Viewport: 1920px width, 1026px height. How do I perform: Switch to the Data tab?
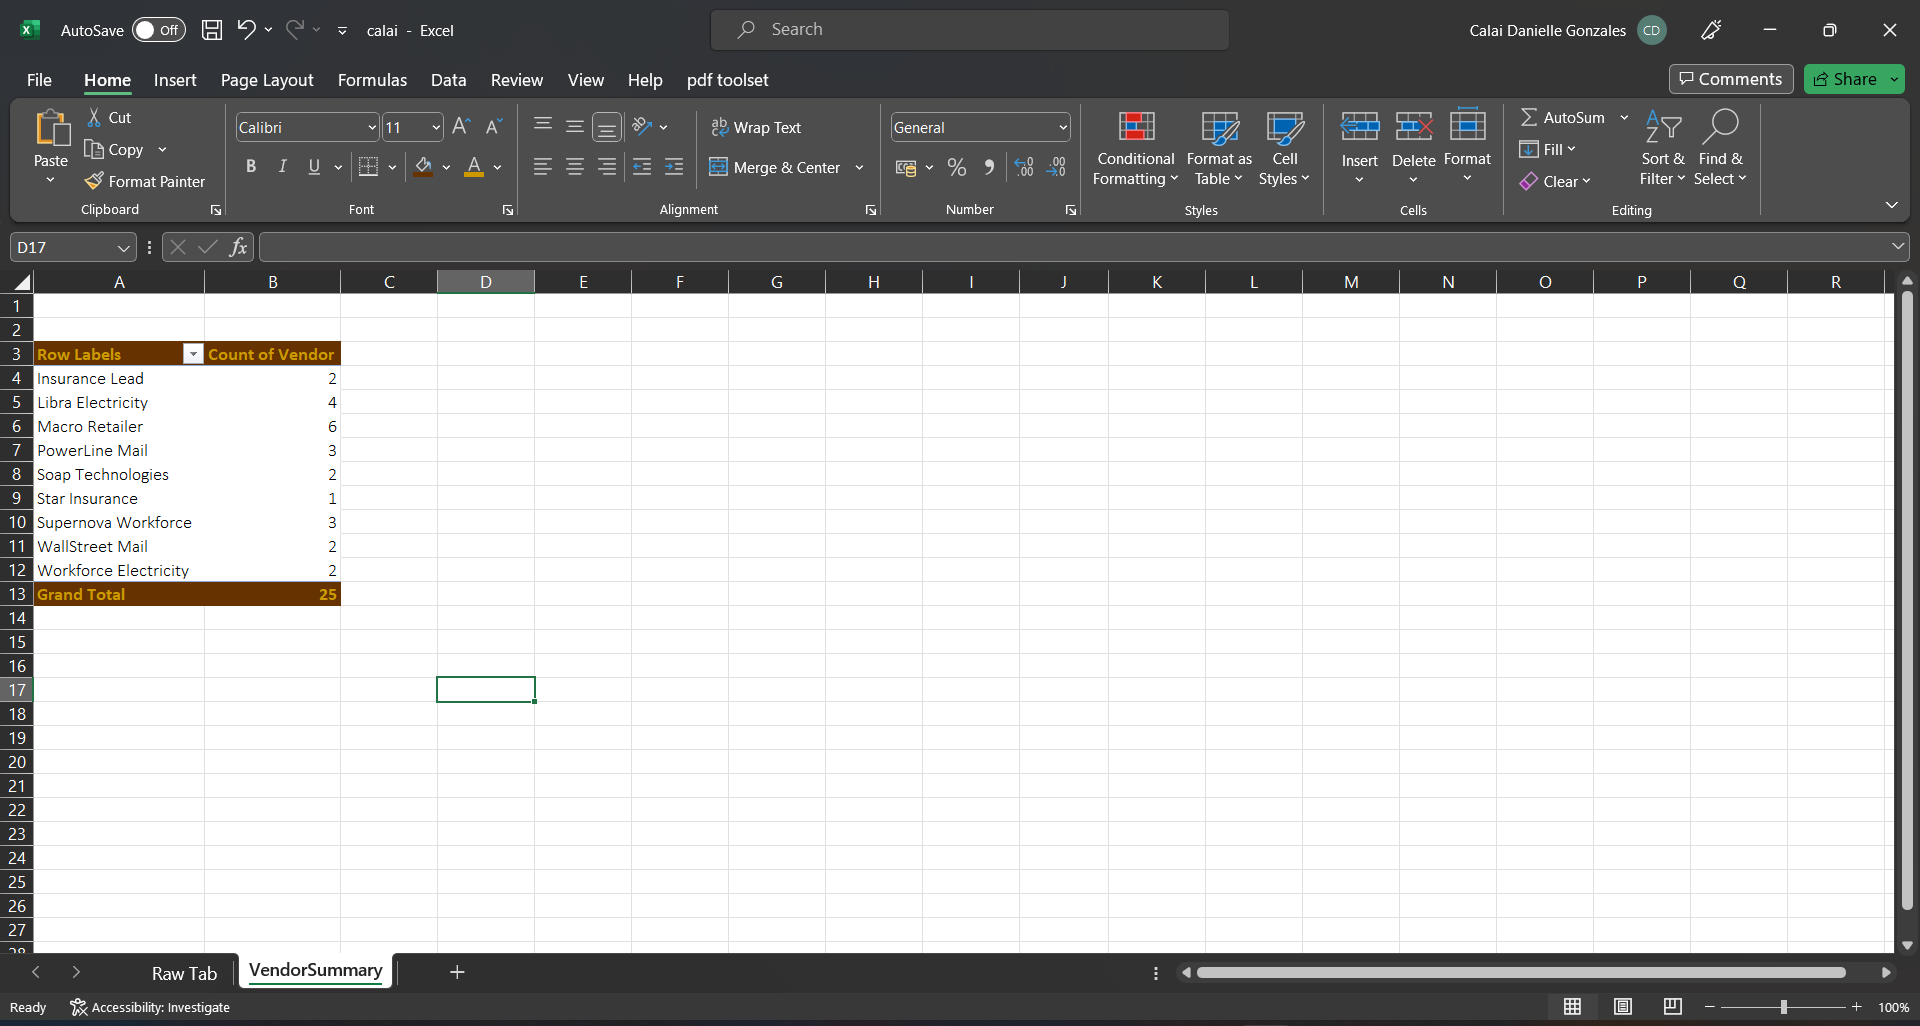pyautogui.click(x=448, y=80)
